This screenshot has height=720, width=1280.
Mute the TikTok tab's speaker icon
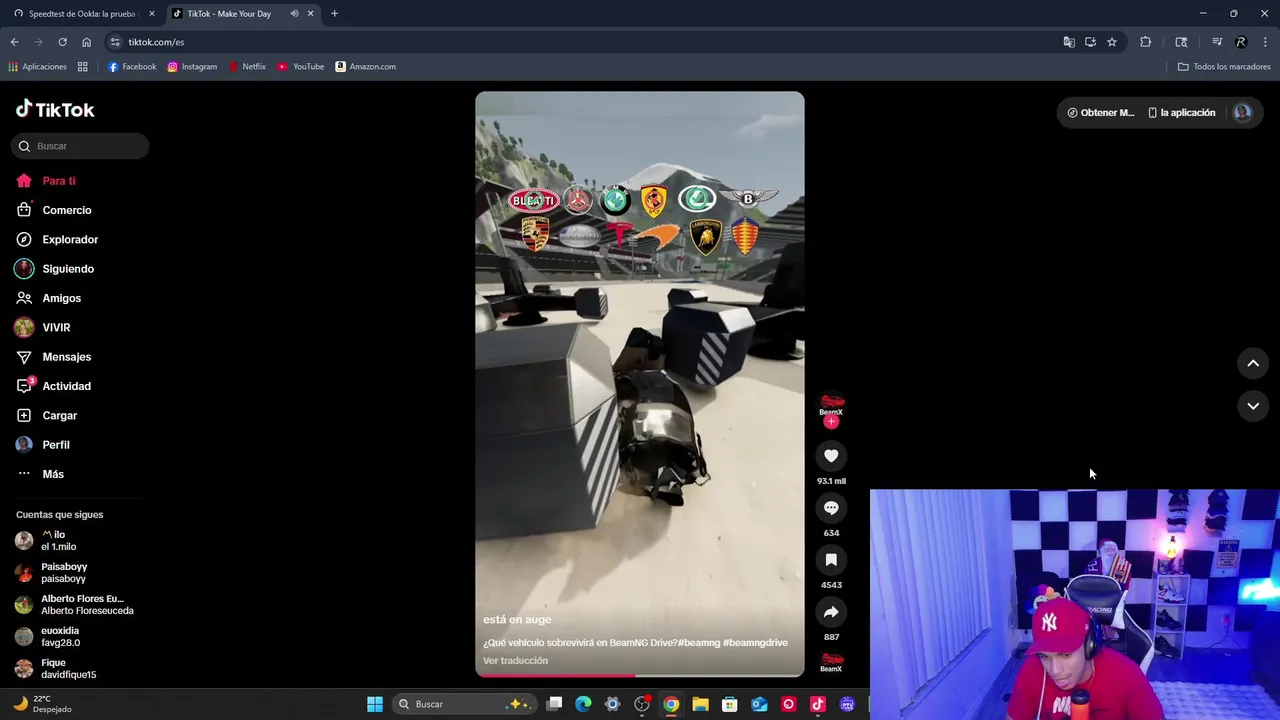(294, 14)
